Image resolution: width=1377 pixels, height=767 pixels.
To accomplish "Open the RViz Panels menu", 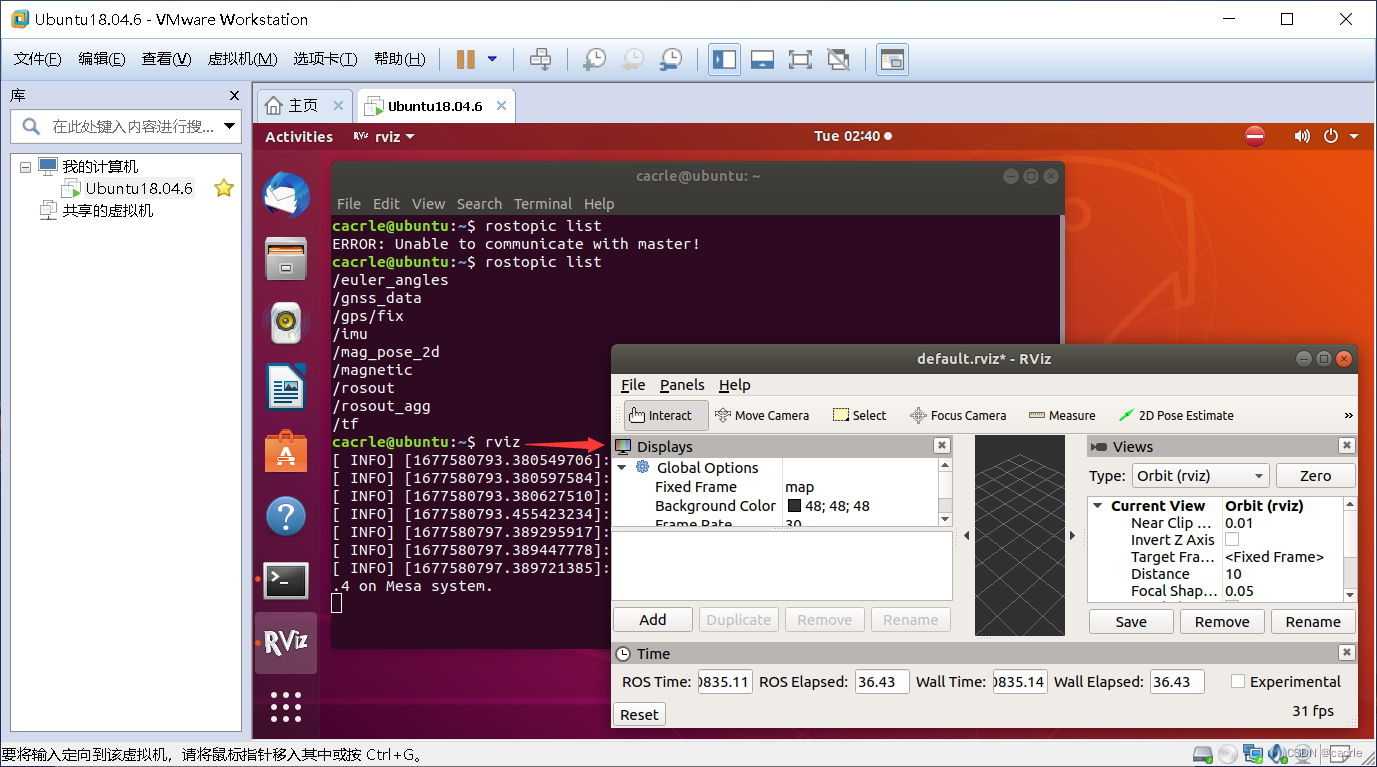I will coord(682,385).
